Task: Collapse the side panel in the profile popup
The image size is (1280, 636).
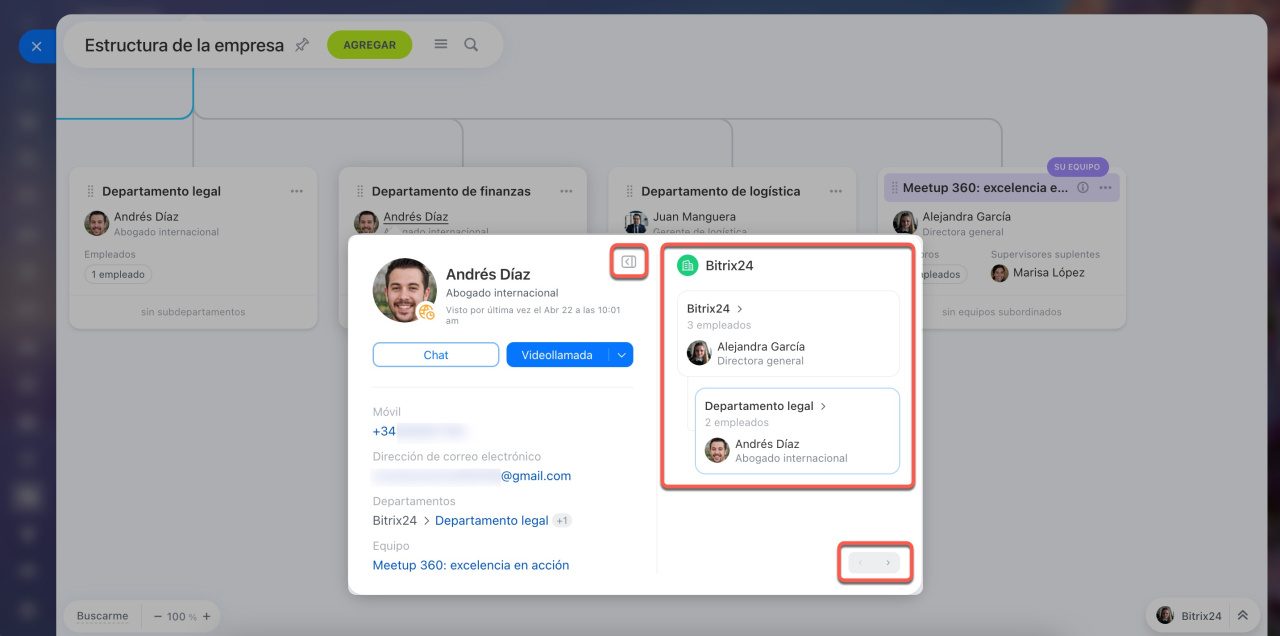Action: (x=629, y=262)
